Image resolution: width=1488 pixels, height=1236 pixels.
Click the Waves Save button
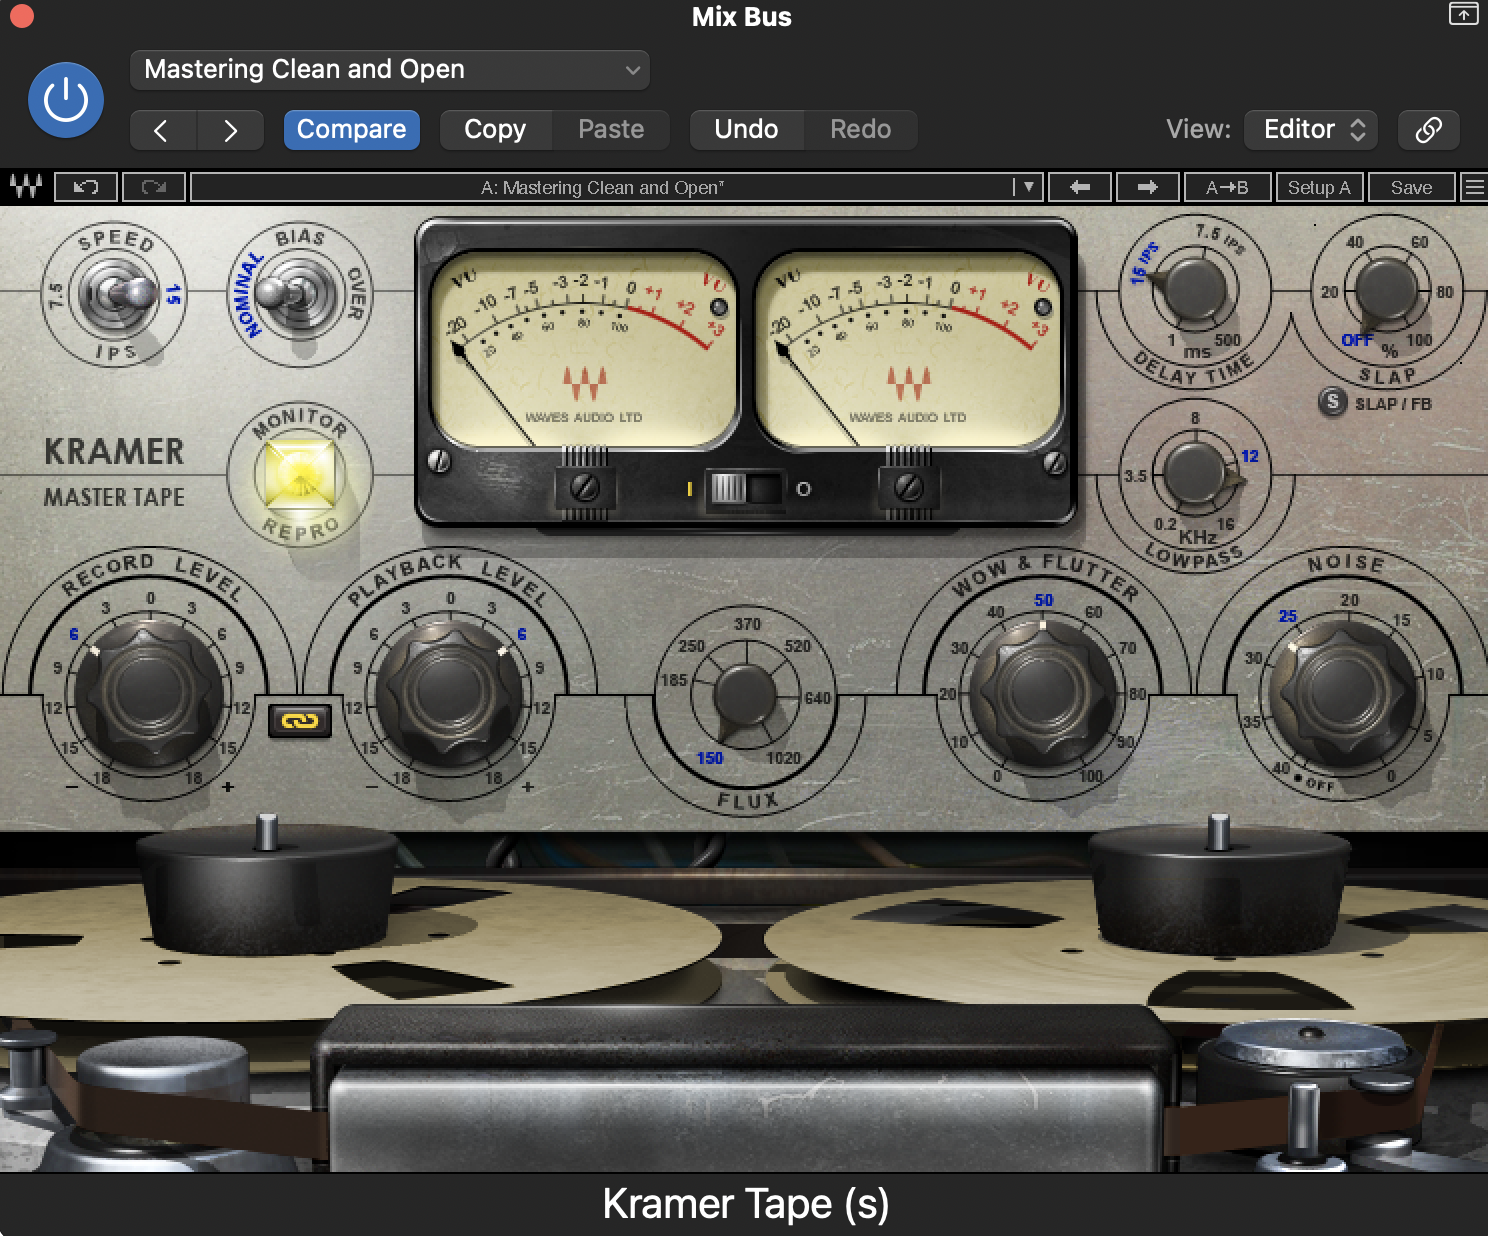(x=1411, y=187)
